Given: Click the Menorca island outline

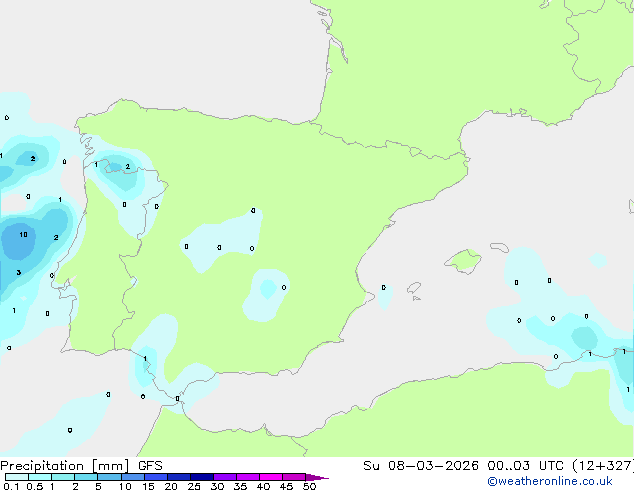Looking at the screenshot, I should tap(500, 247).
